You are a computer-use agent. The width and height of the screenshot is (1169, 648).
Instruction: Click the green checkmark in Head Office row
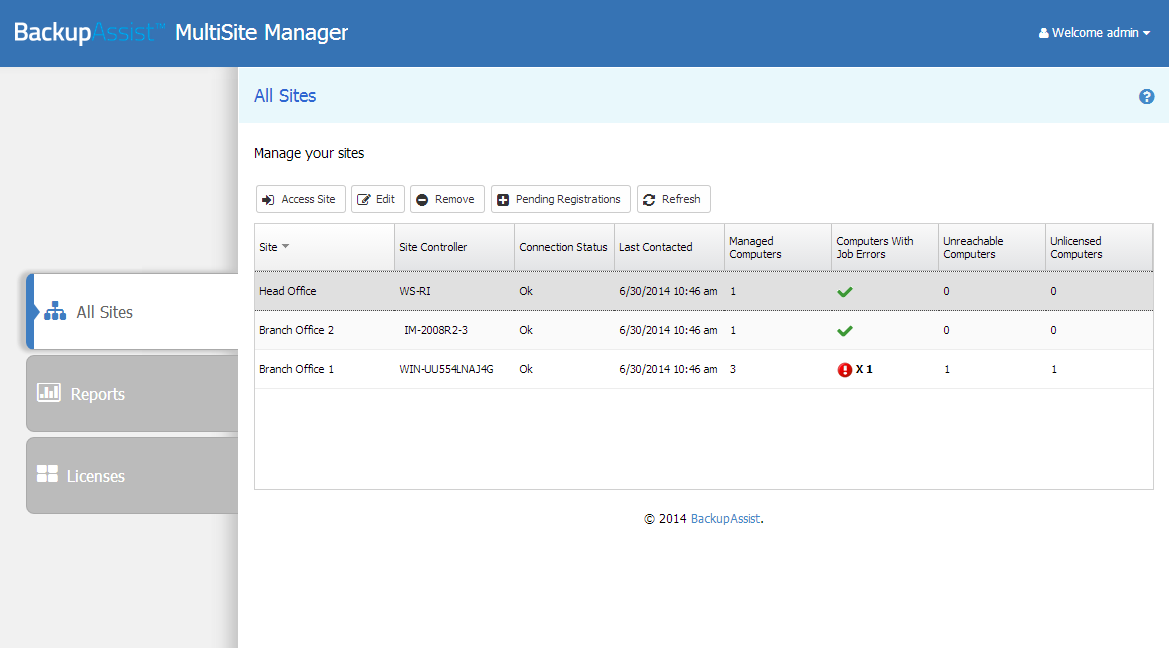[844, 292]
